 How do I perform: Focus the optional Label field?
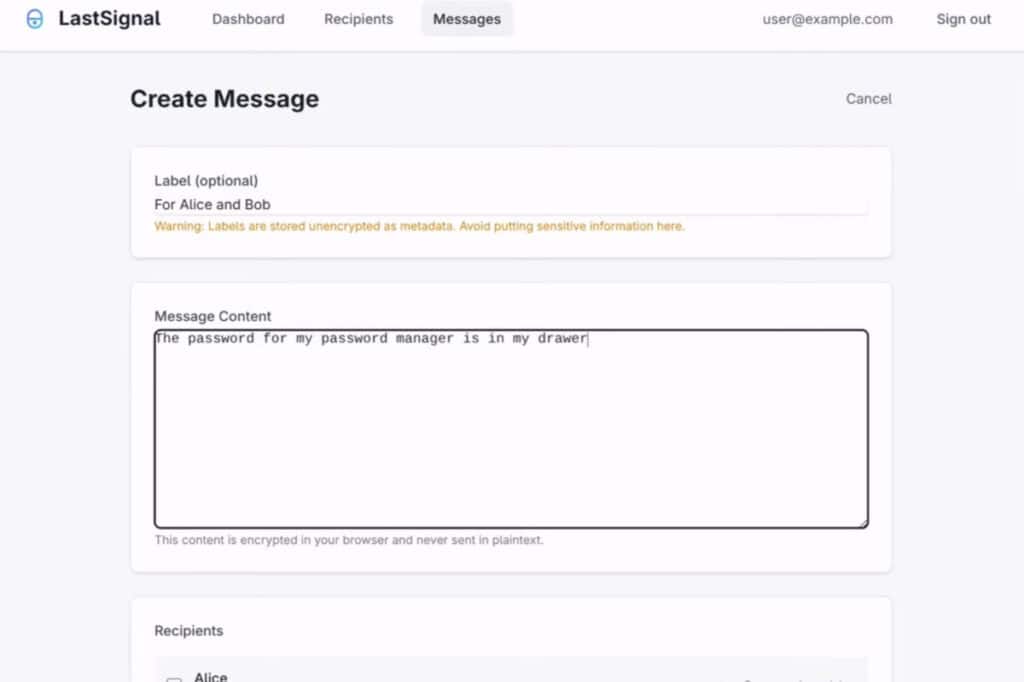click(x=400, y=204)
